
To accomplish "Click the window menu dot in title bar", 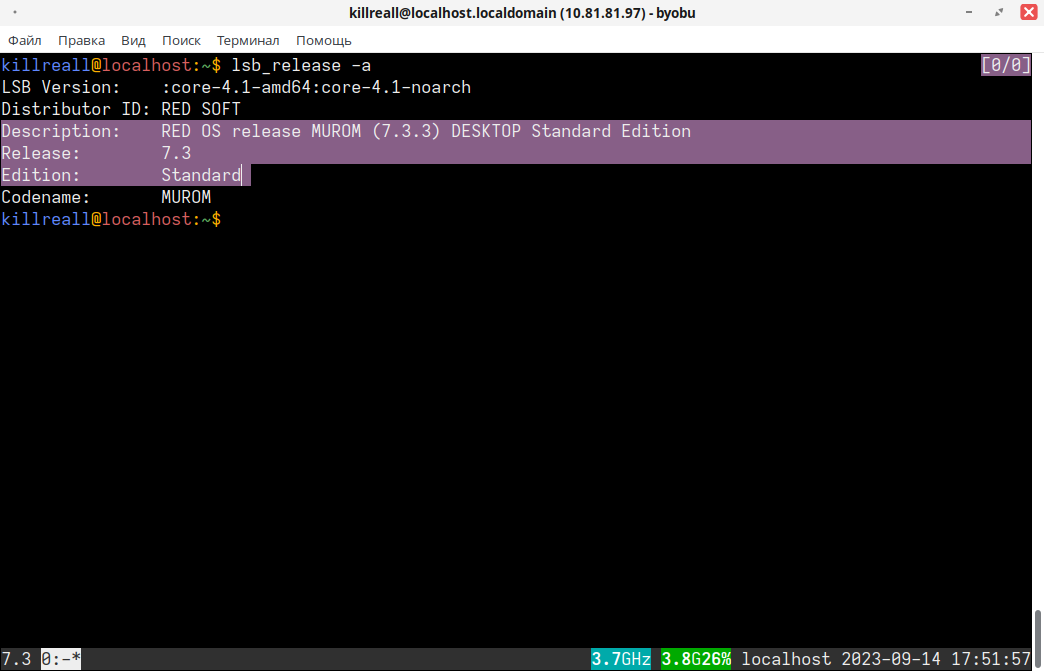I will 15,12.
